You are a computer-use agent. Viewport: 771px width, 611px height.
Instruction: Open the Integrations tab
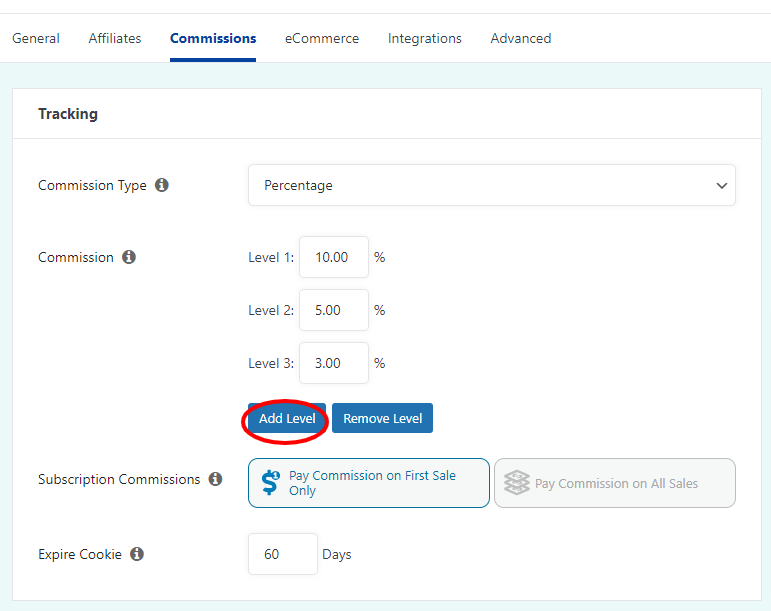425,38
